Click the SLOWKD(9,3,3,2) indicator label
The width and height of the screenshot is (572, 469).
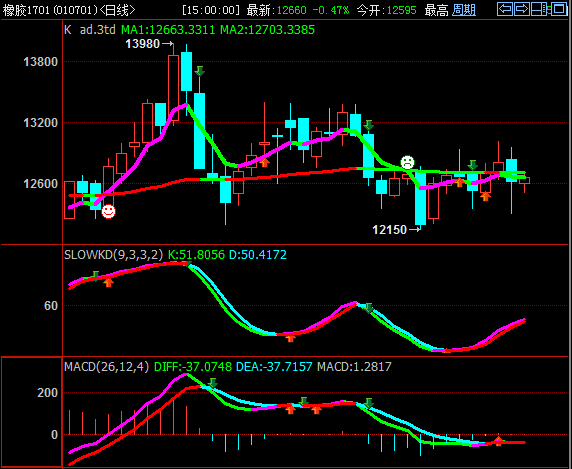[x=113, y=255]
